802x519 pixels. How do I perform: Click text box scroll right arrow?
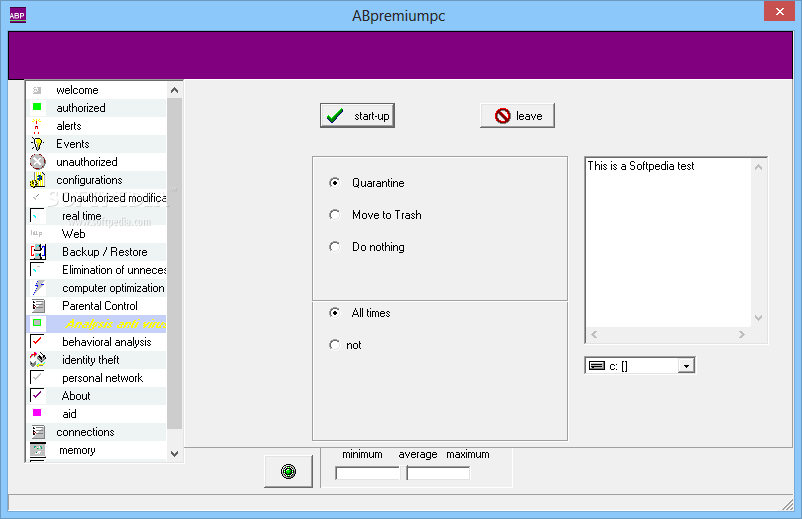coord(742,334)
